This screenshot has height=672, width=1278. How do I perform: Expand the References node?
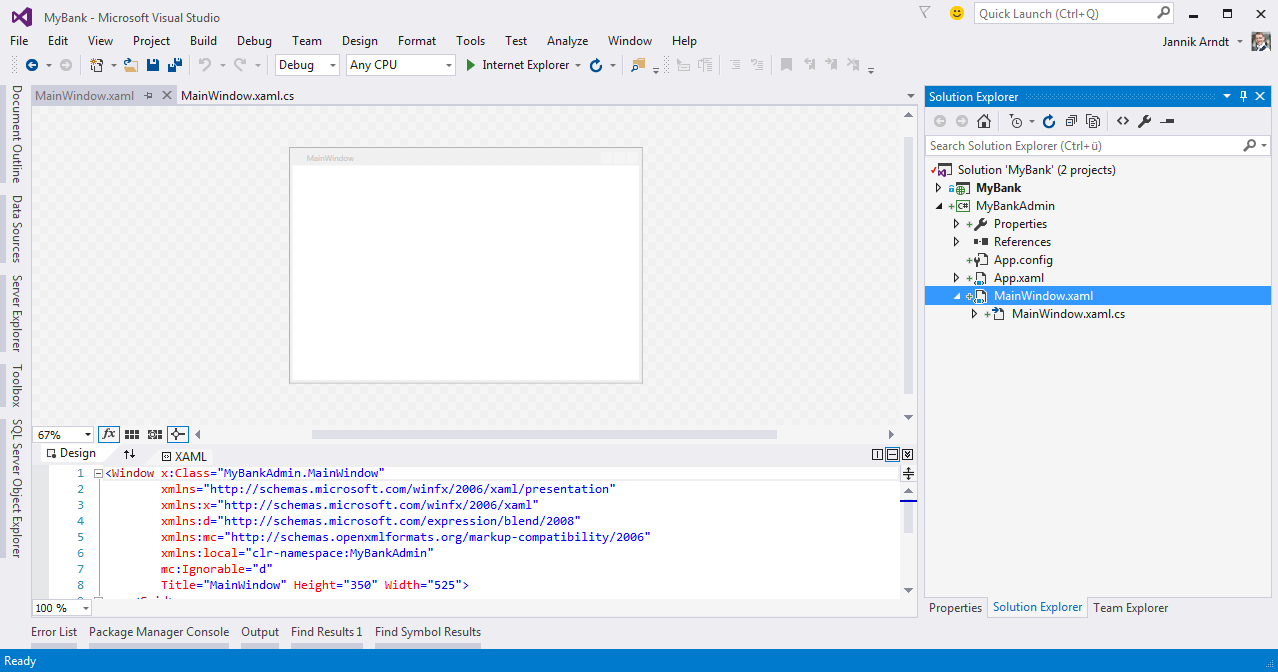(956, 242)
